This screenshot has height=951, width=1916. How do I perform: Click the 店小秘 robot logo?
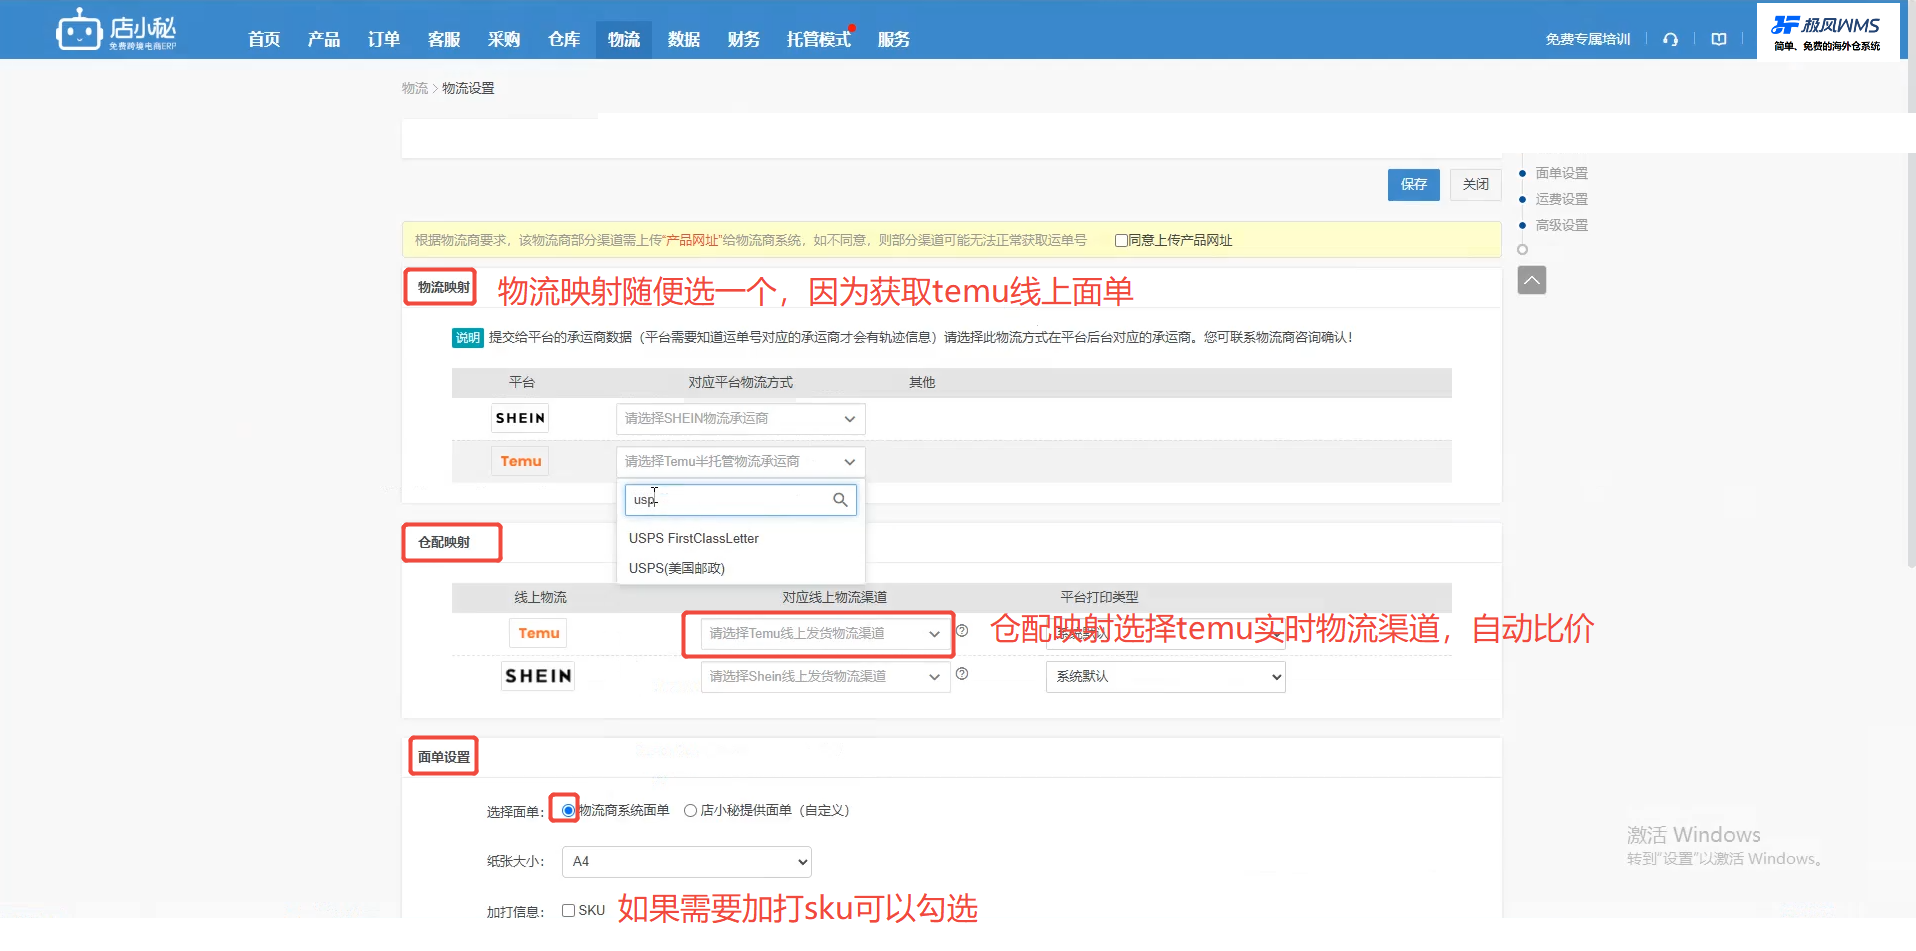pos(116,29)
